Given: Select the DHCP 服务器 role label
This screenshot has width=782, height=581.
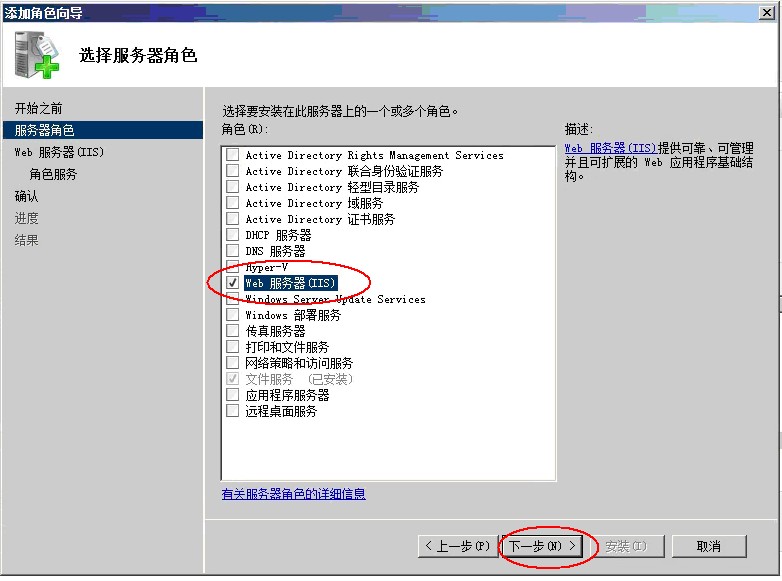Looking at the screenshot, I should coord(278,235).
